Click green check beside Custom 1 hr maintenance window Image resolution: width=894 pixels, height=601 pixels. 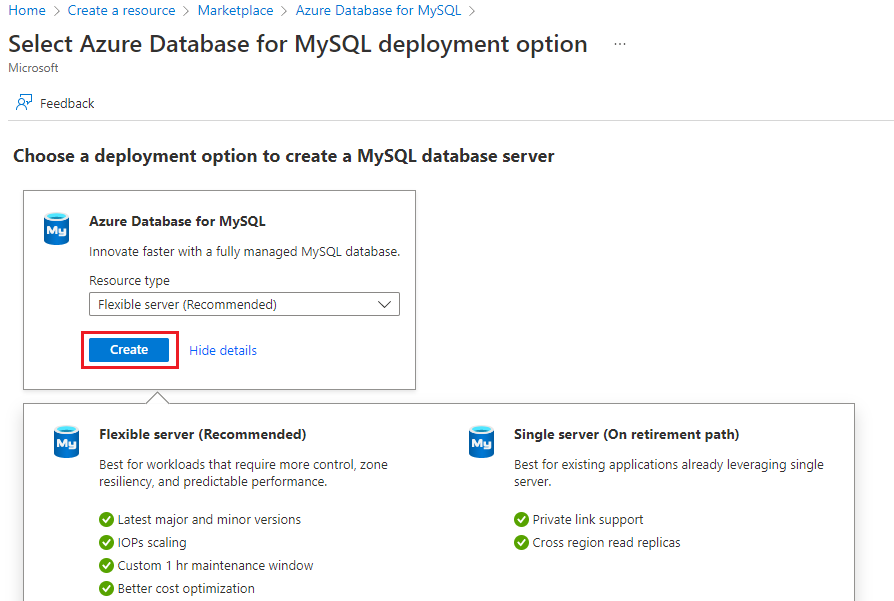(x=106, y=566)
